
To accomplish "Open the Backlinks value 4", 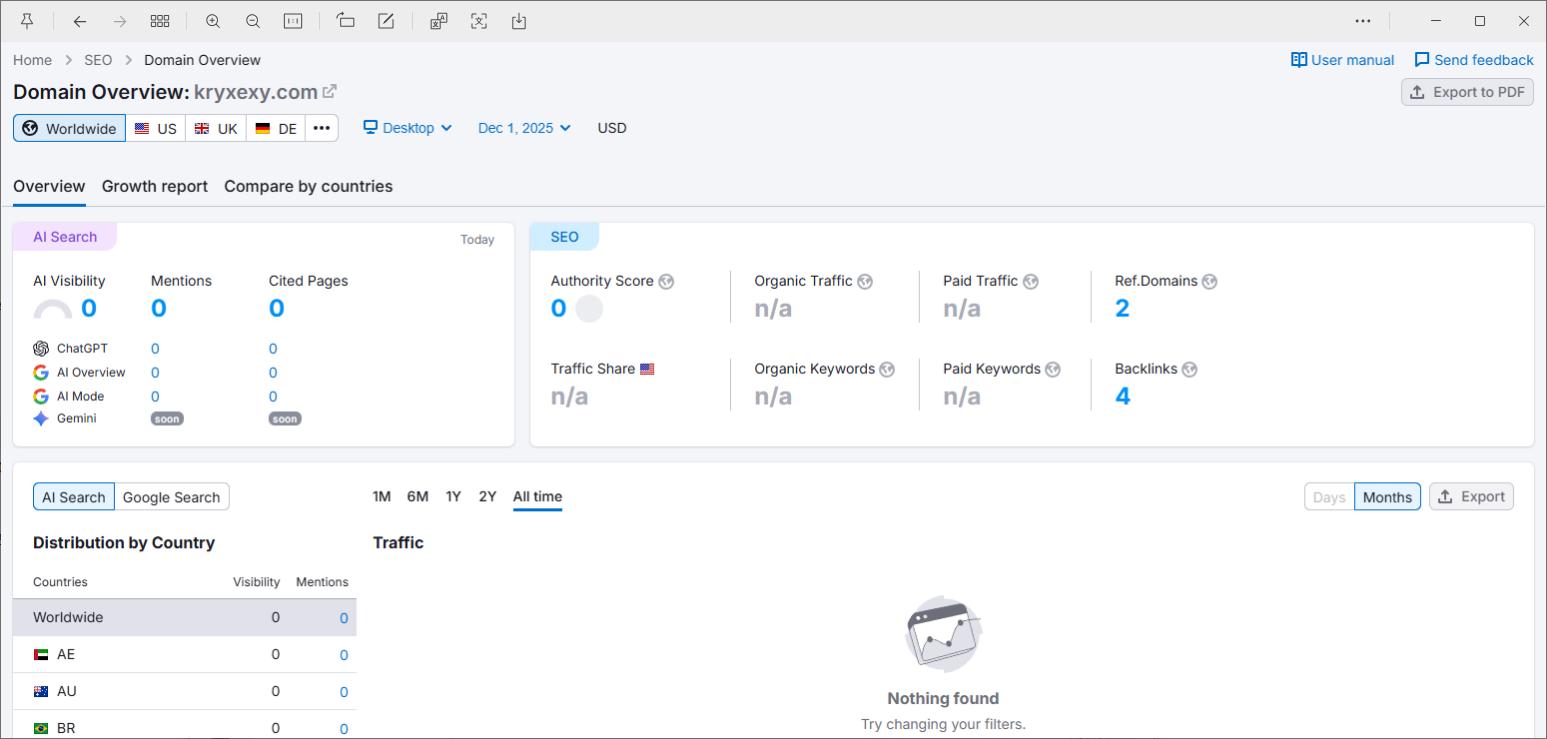I will pos(1122,396).
